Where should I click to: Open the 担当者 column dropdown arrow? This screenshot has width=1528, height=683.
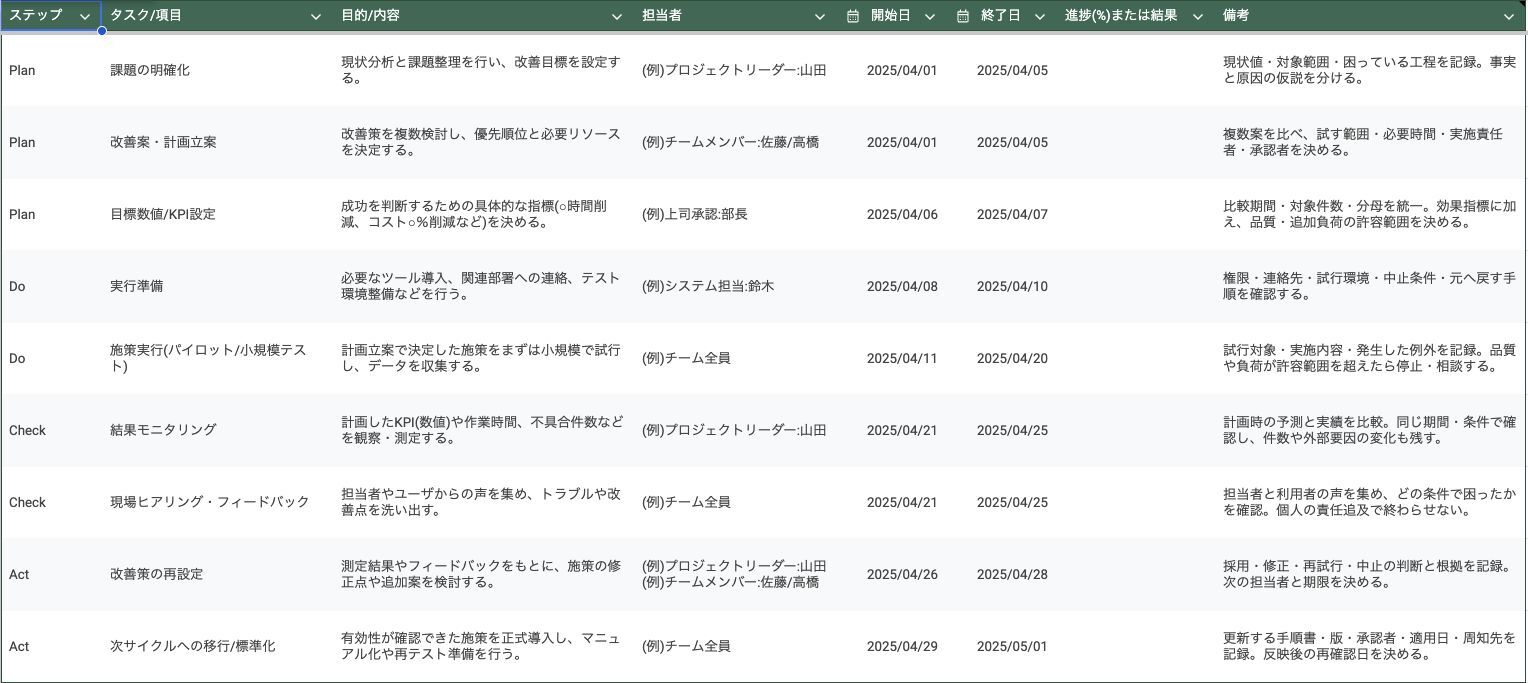(820, 16)
